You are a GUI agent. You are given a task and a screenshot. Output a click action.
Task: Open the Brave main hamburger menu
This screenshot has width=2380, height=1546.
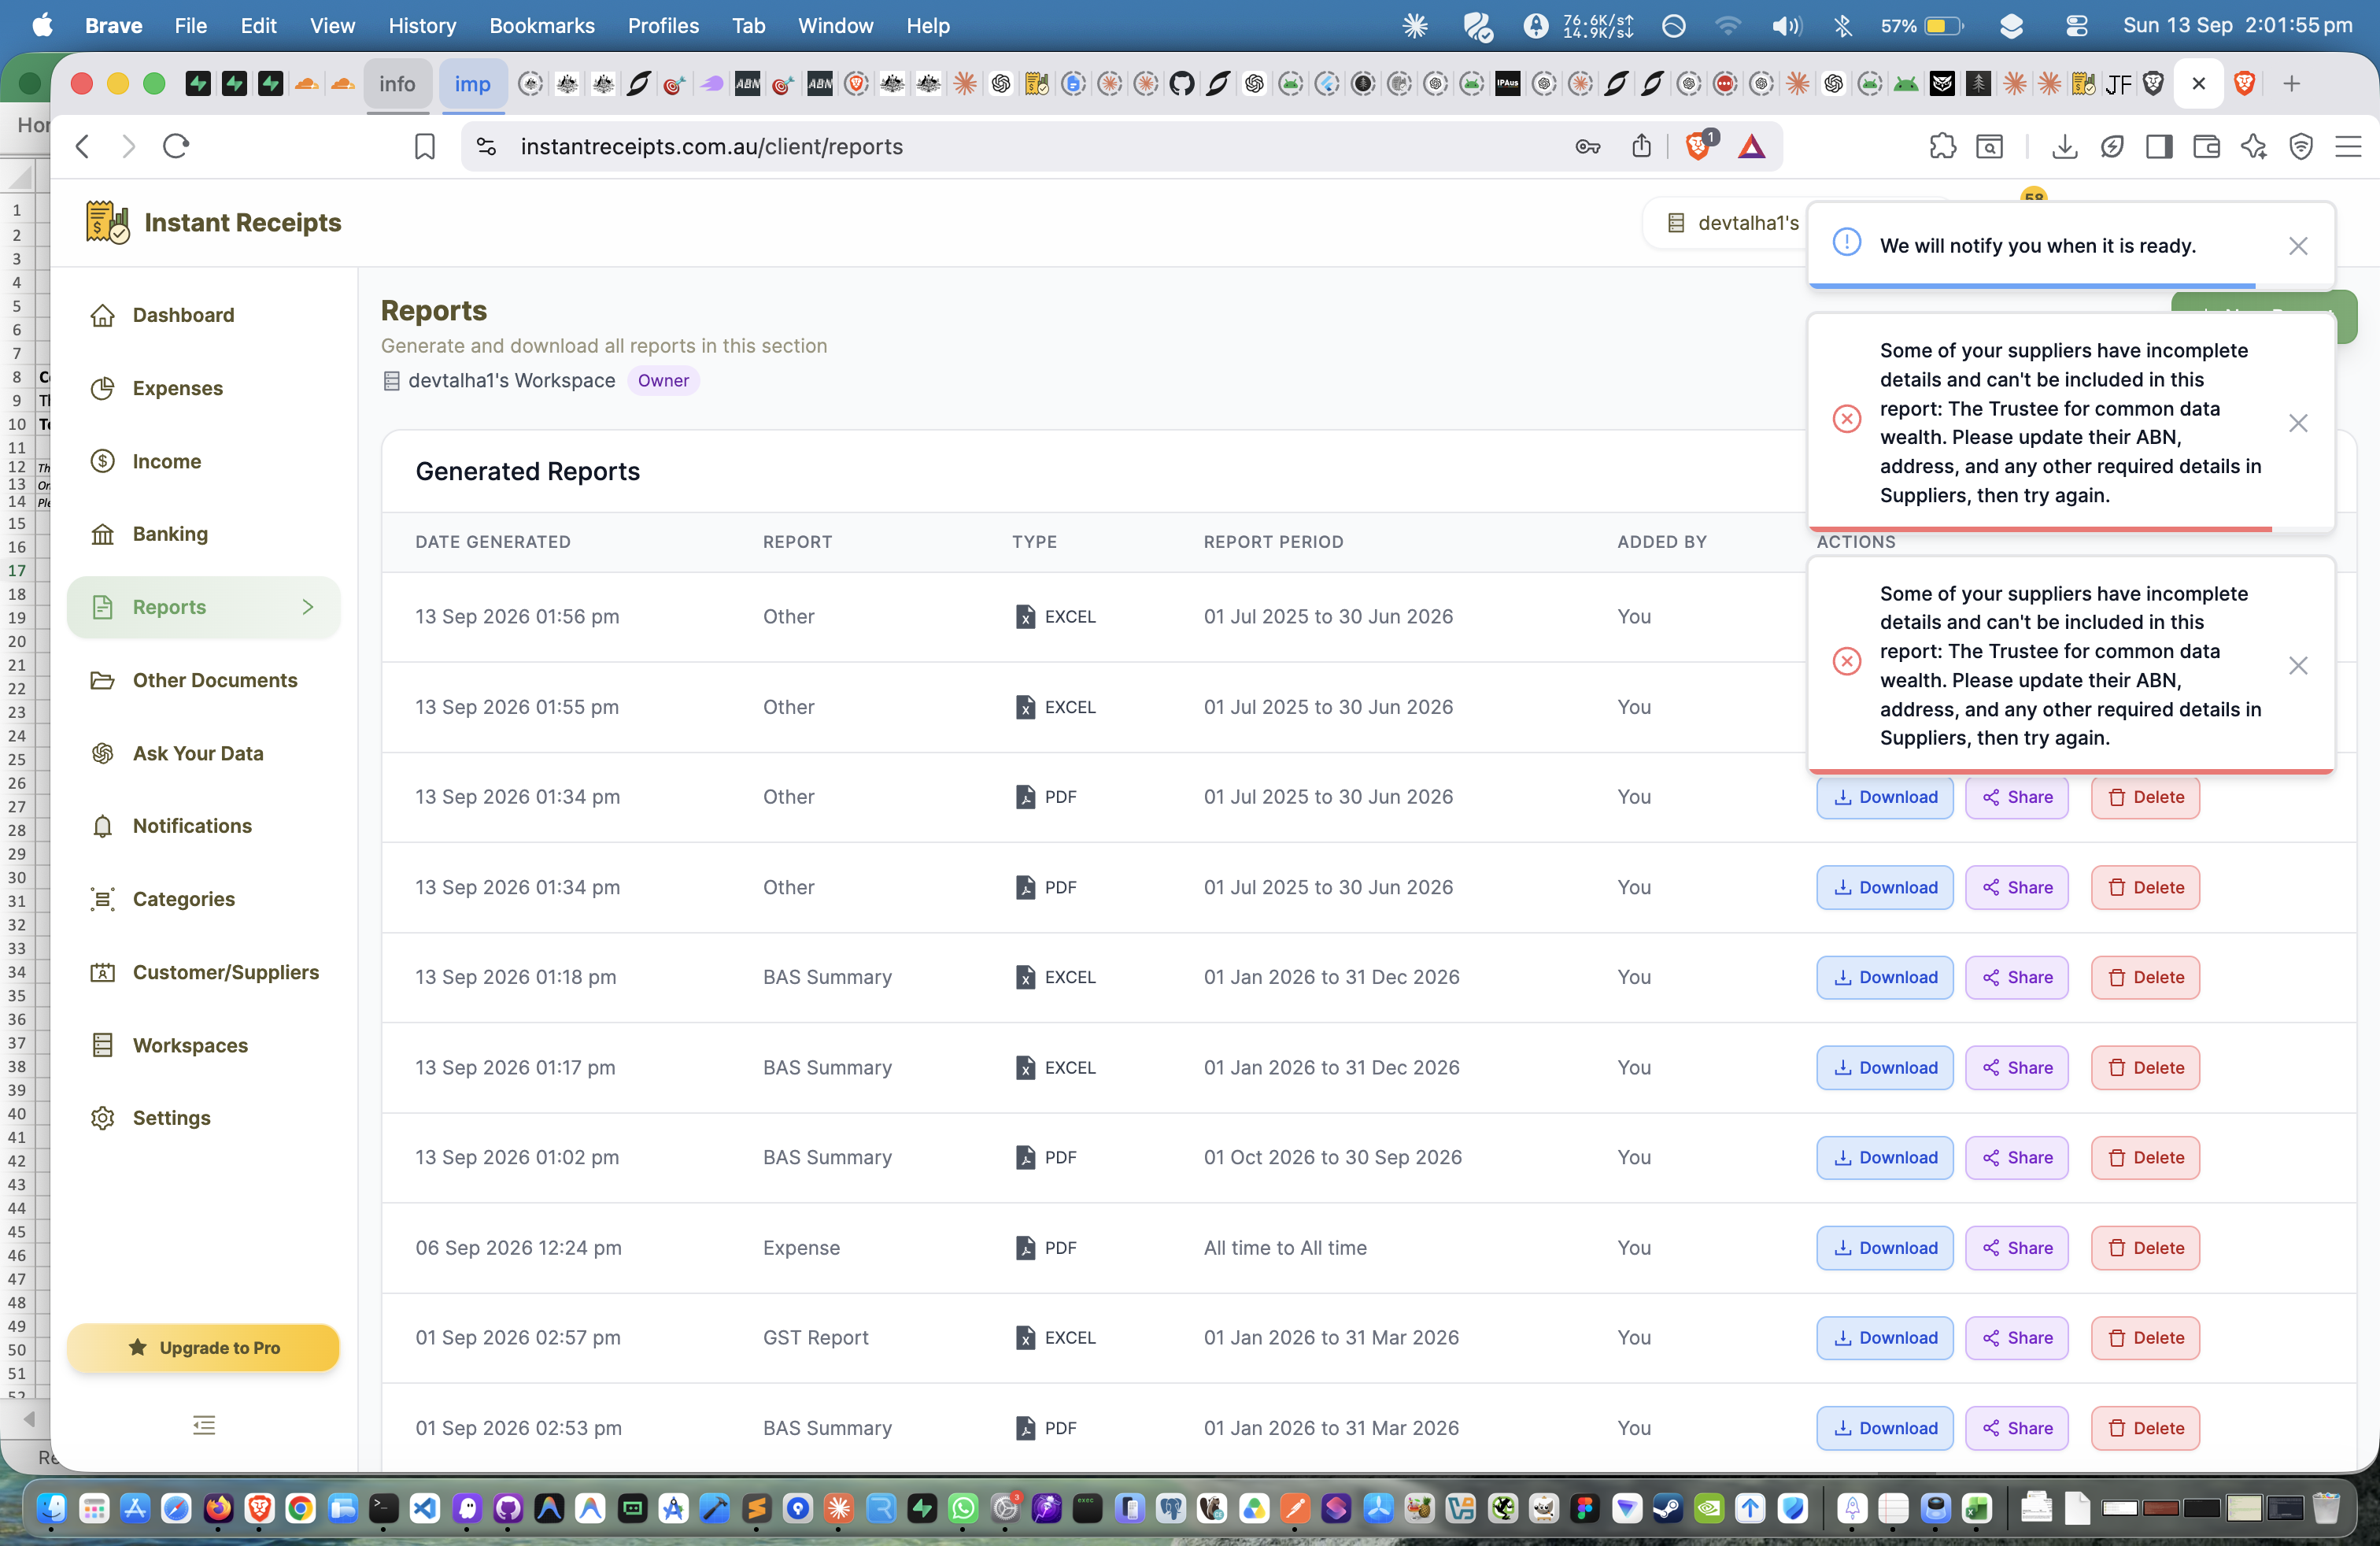tap(2348, 147)
